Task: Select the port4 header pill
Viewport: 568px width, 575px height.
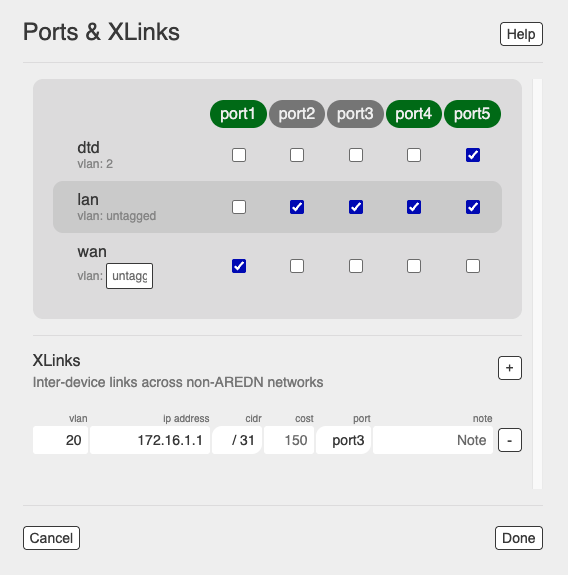Action: point(414,114)
